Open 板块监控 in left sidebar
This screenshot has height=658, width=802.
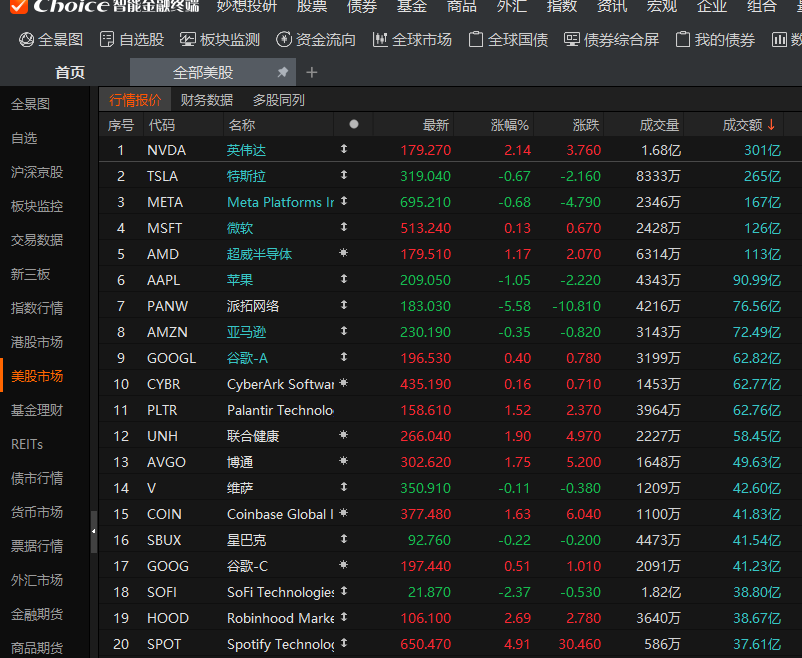click(x=37, y=206)
